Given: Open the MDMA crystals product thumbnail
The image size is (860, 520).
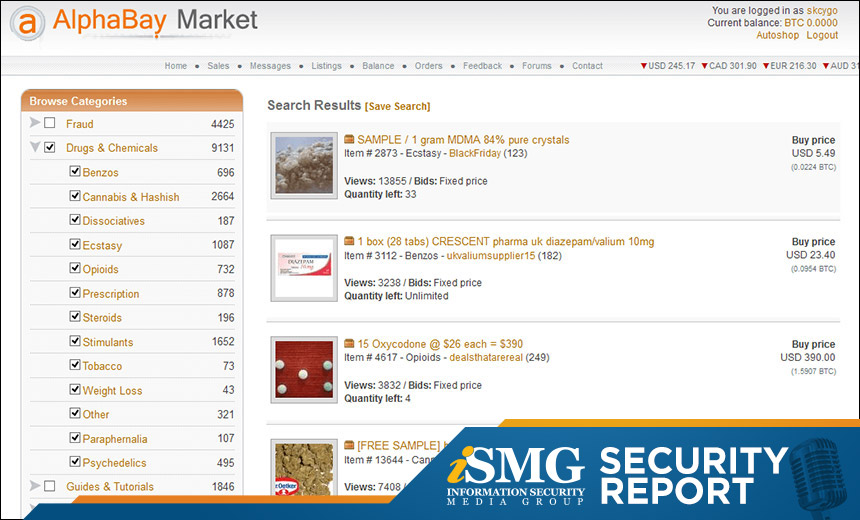Looking at the screenshot, I should pos(304,165).
